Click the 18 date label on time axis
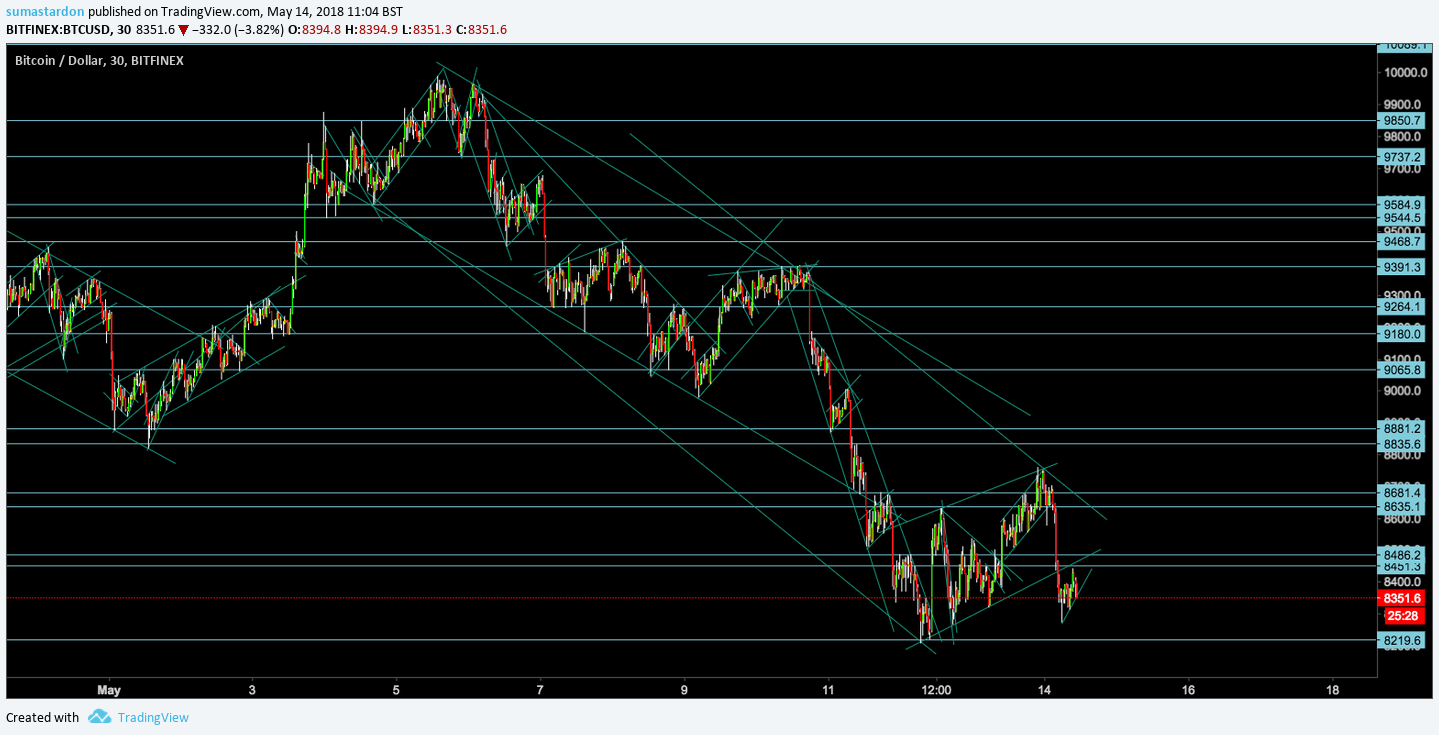Viewport: 1439px width, 735px height. [1333, 690]
